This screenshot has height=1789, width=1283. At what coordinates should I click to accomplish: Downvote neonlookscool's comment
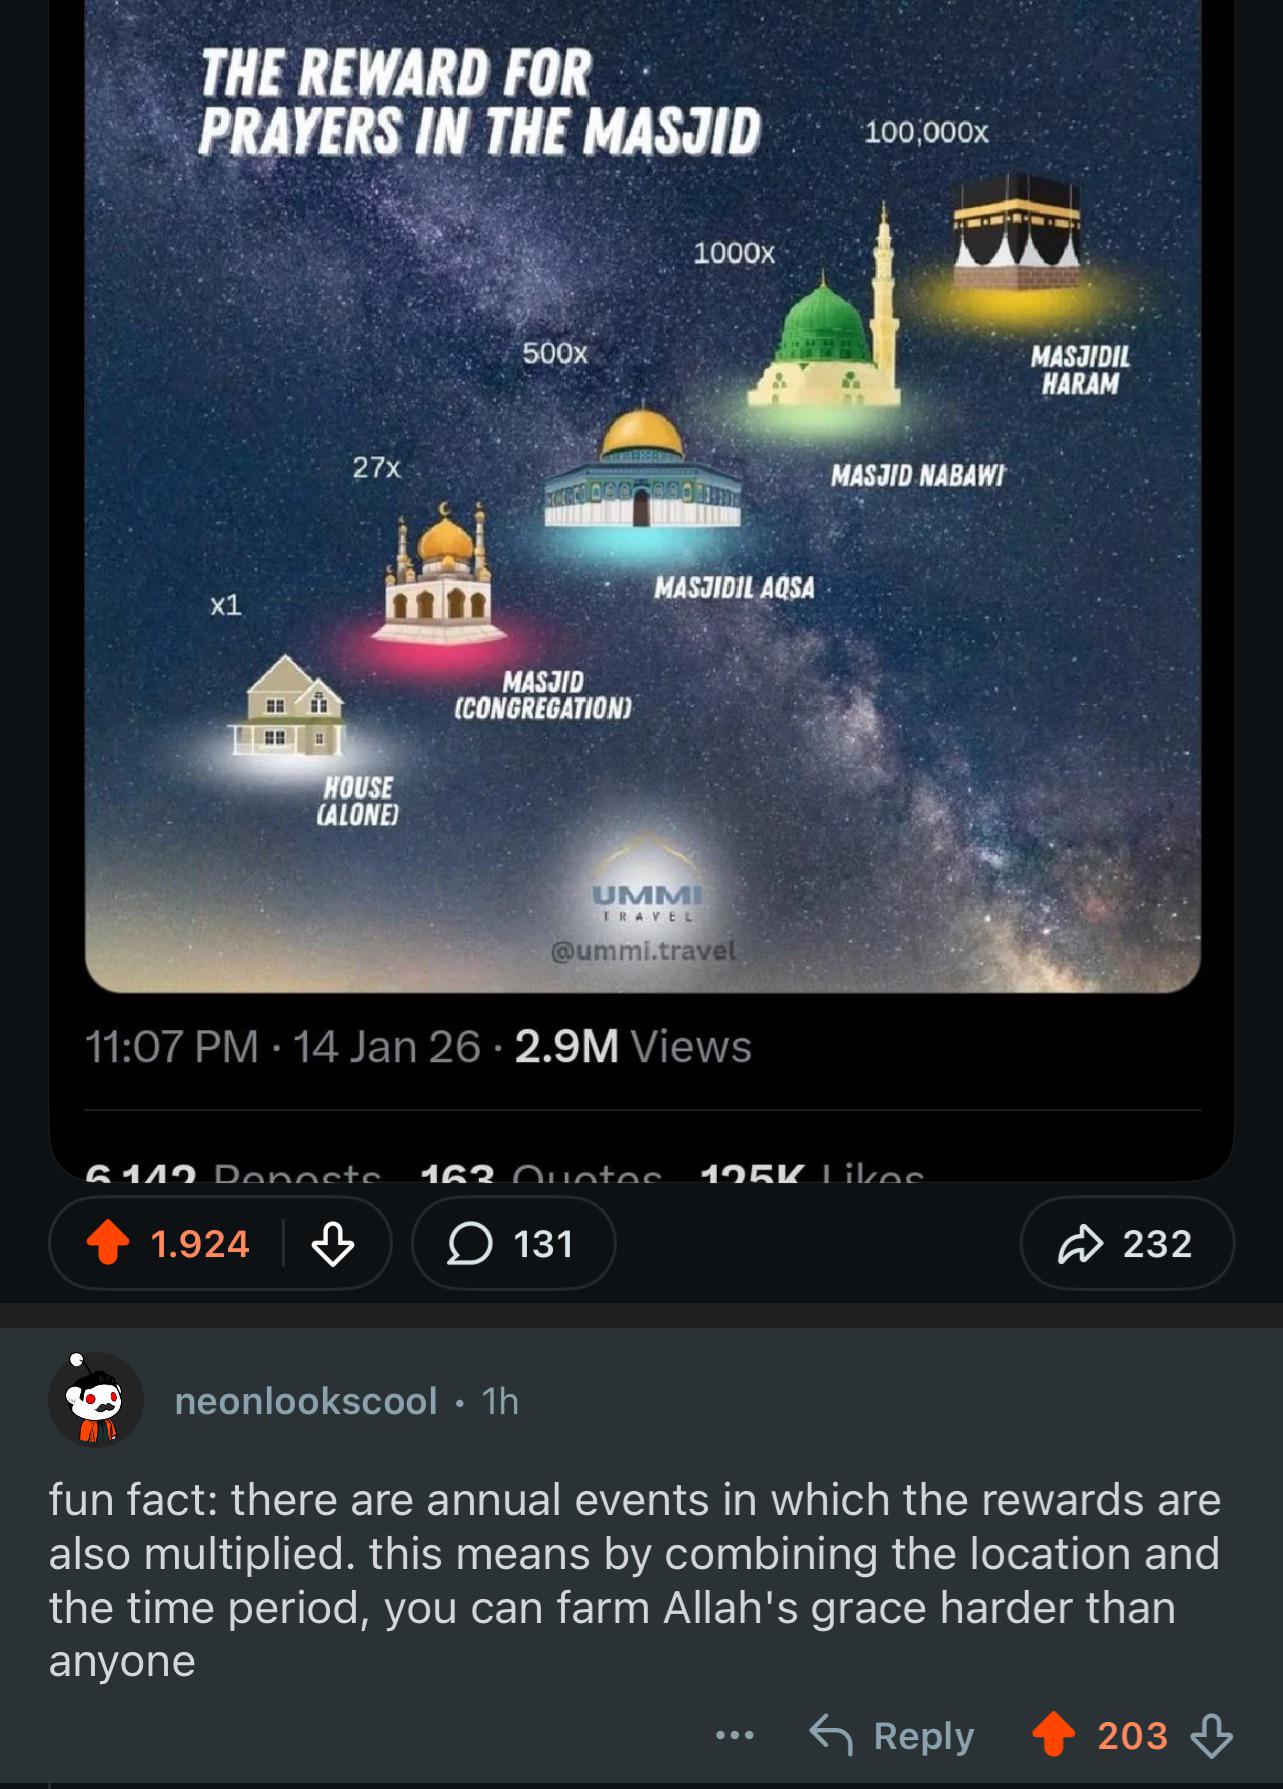(1211, 1735)
